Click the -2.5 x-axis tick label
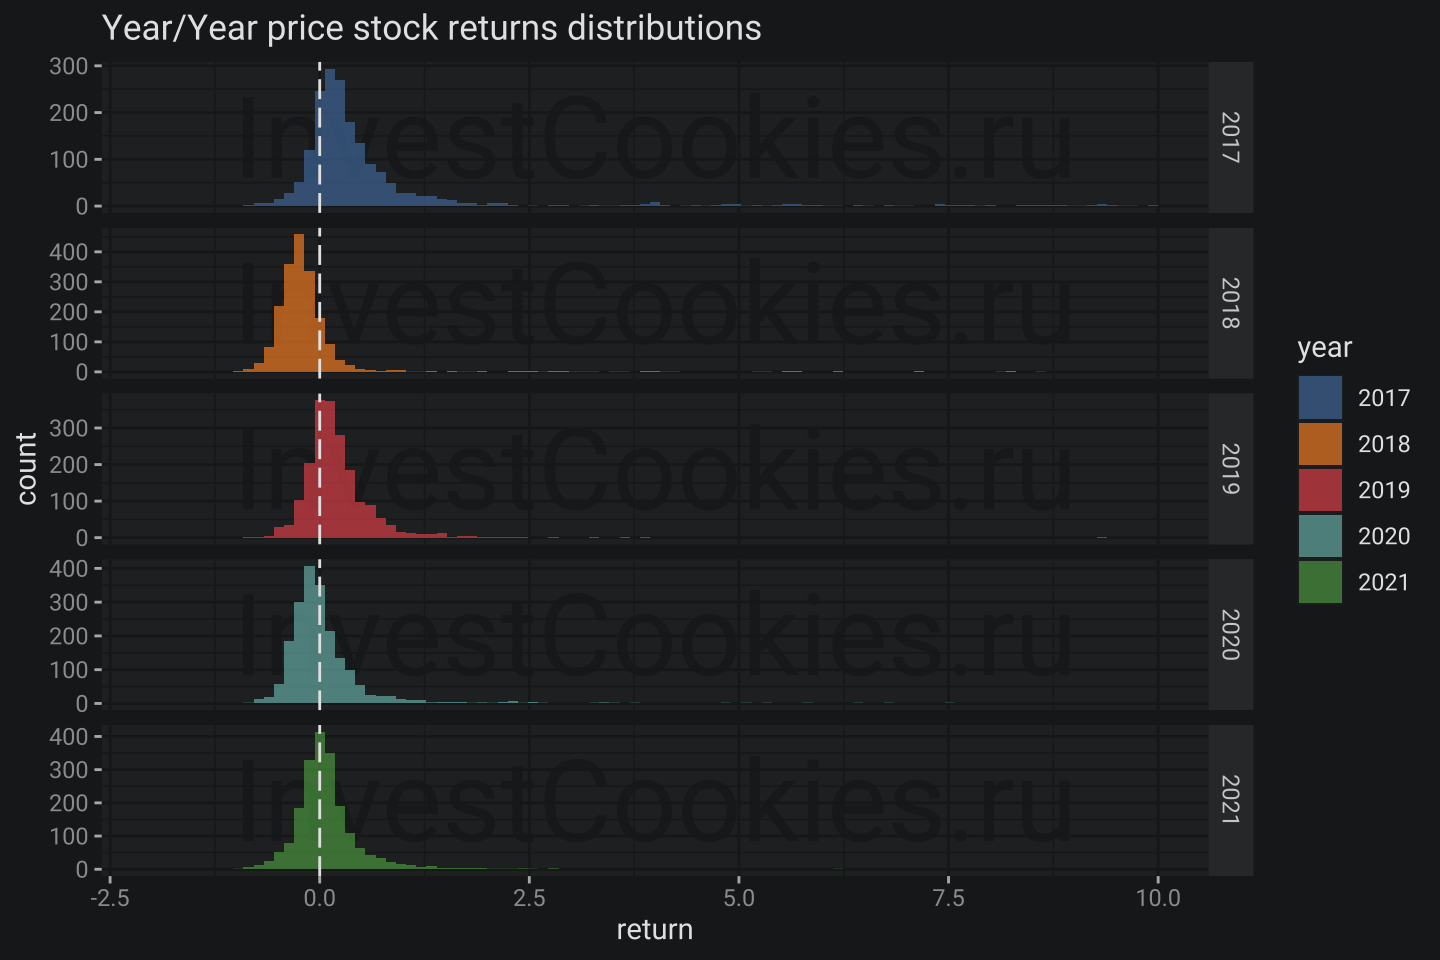 109,898
